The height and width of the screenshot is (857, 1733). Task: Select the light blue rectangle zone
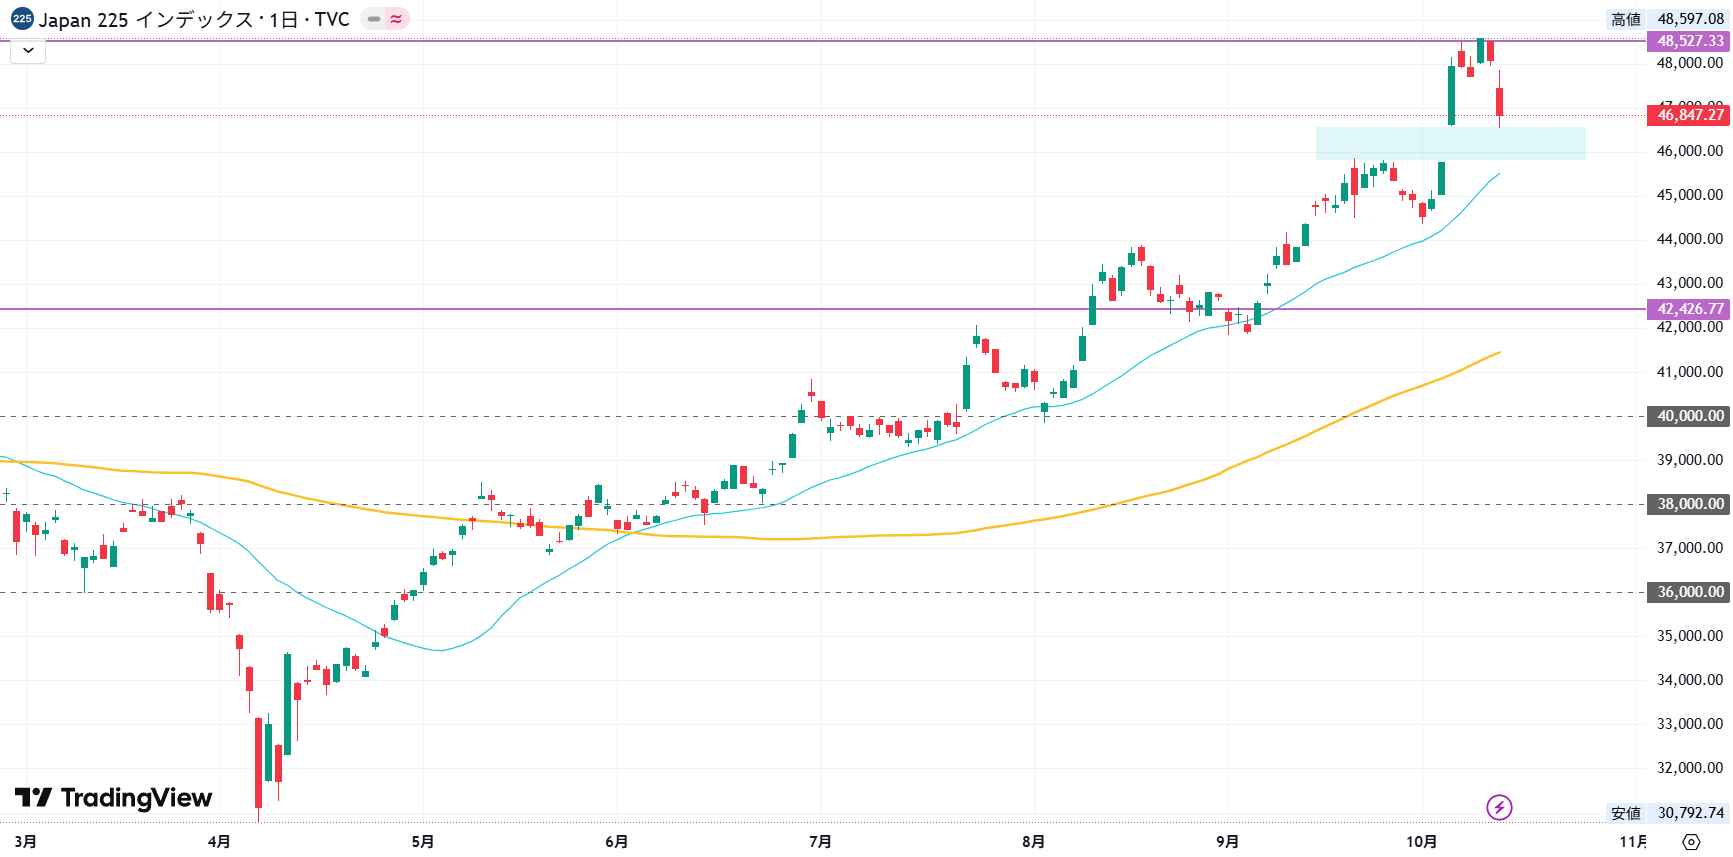[1450, 143]
